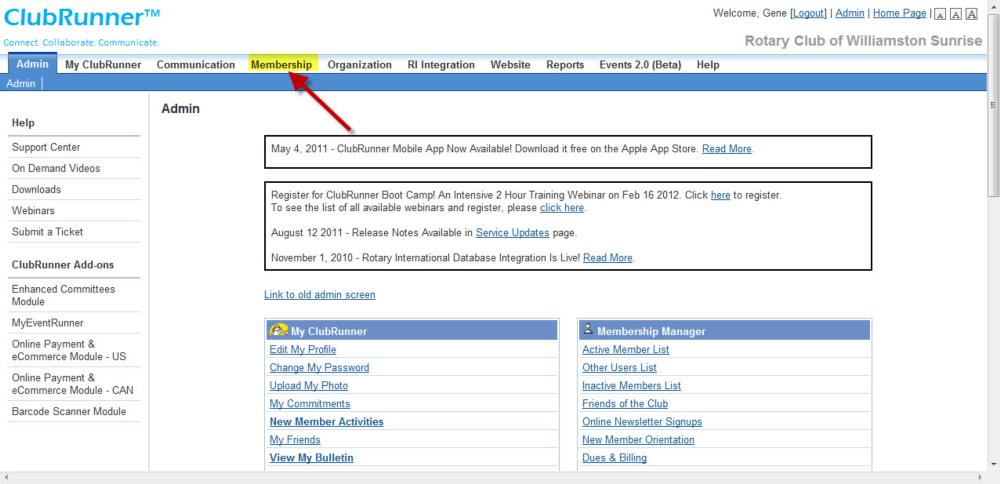
Task: Open Webinars in sidebar
Action: [x=33, y=210]
